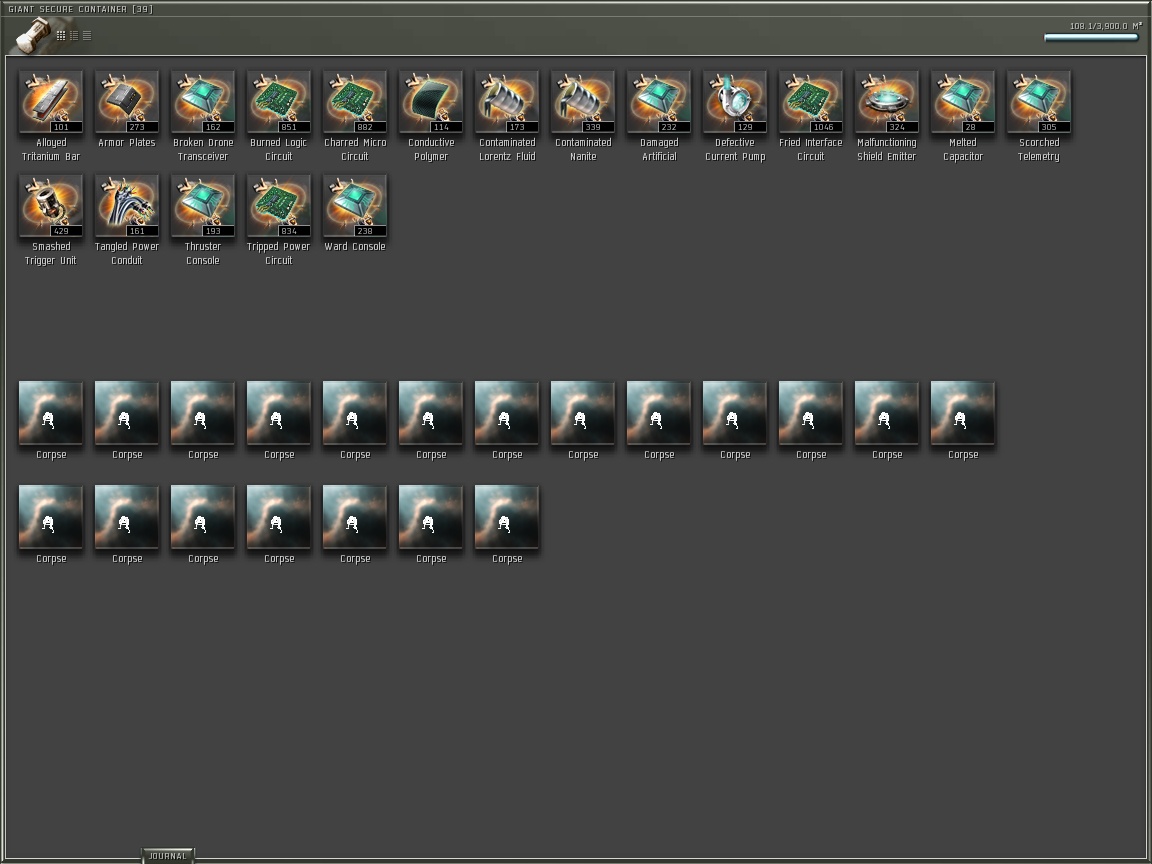Open the Journal tab

coord(168,856)
